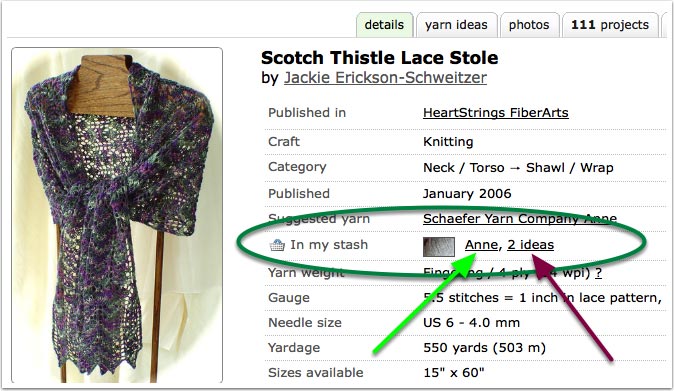Viewport: 674px width, 391px height.
Task: Open the Anne yarn thumbnail in stash
Action: point(438,247)
